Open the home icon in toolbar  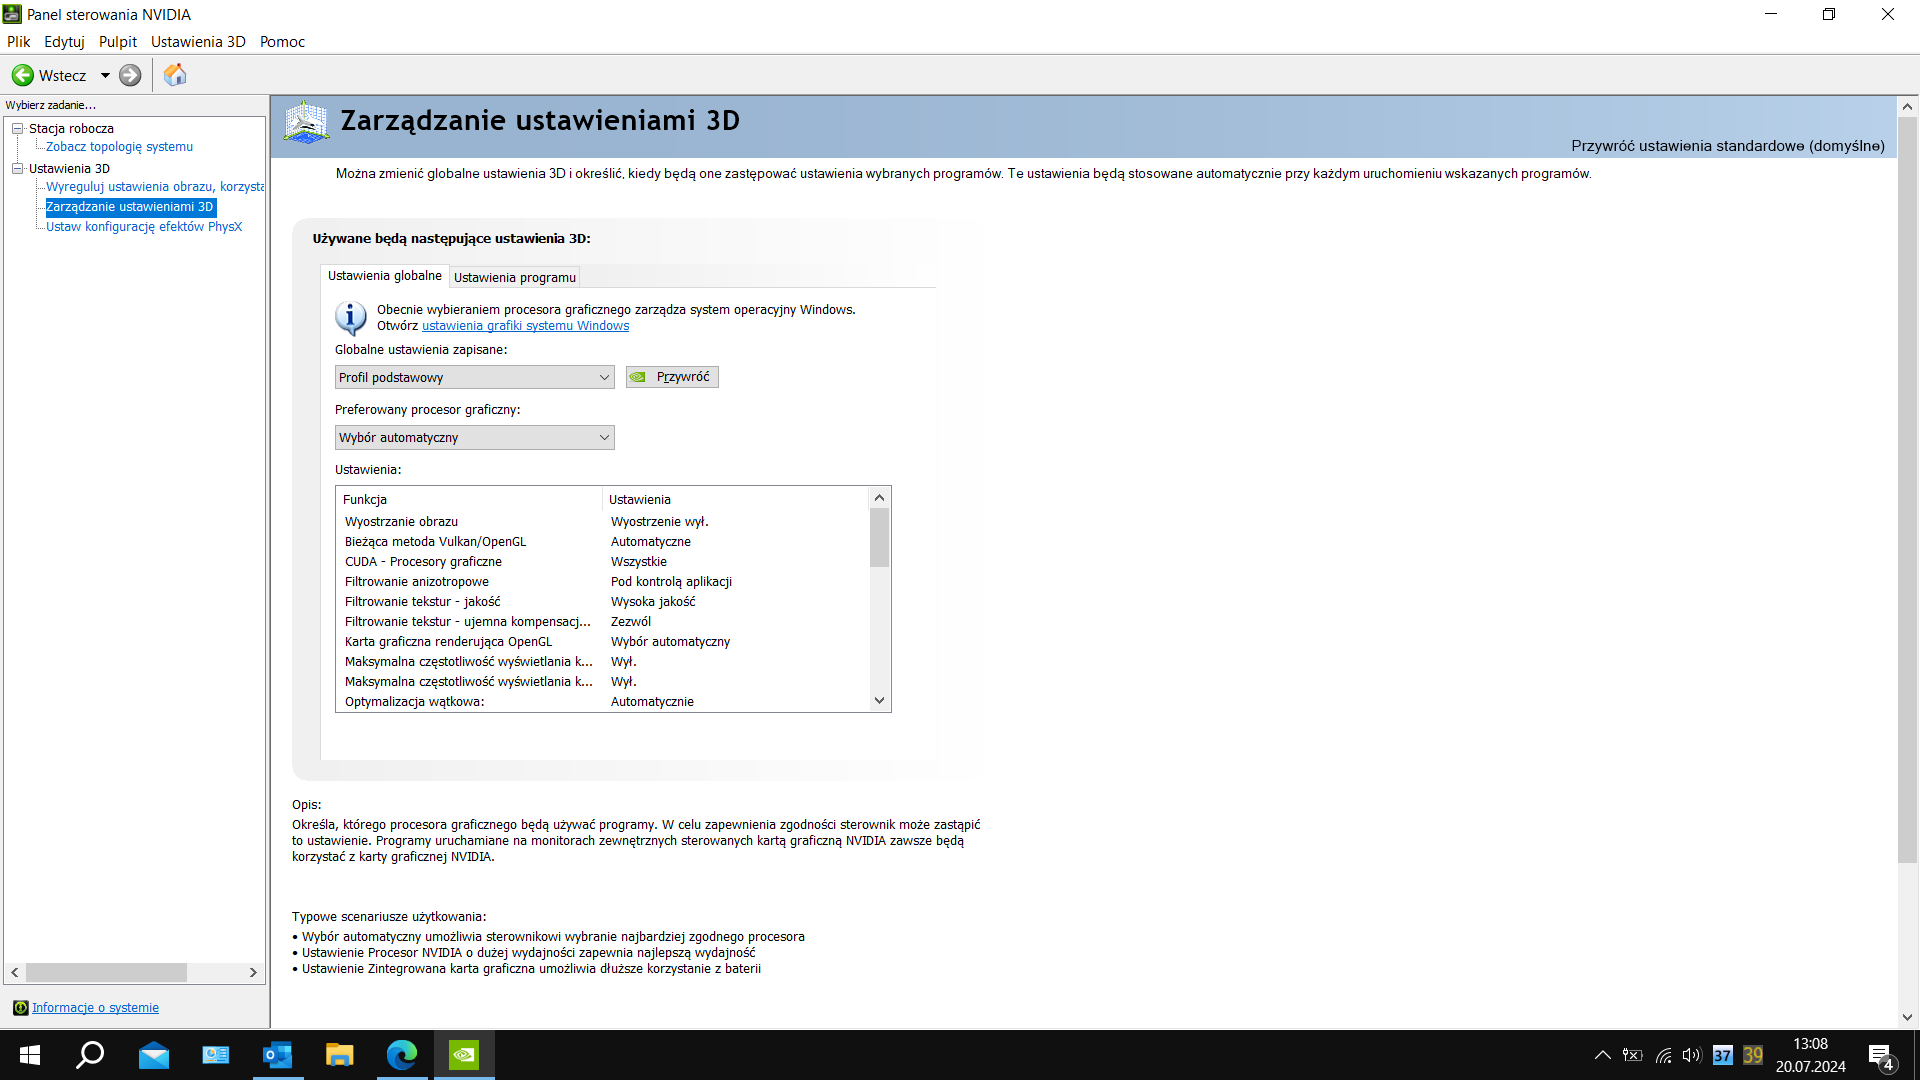click(175, 75)
